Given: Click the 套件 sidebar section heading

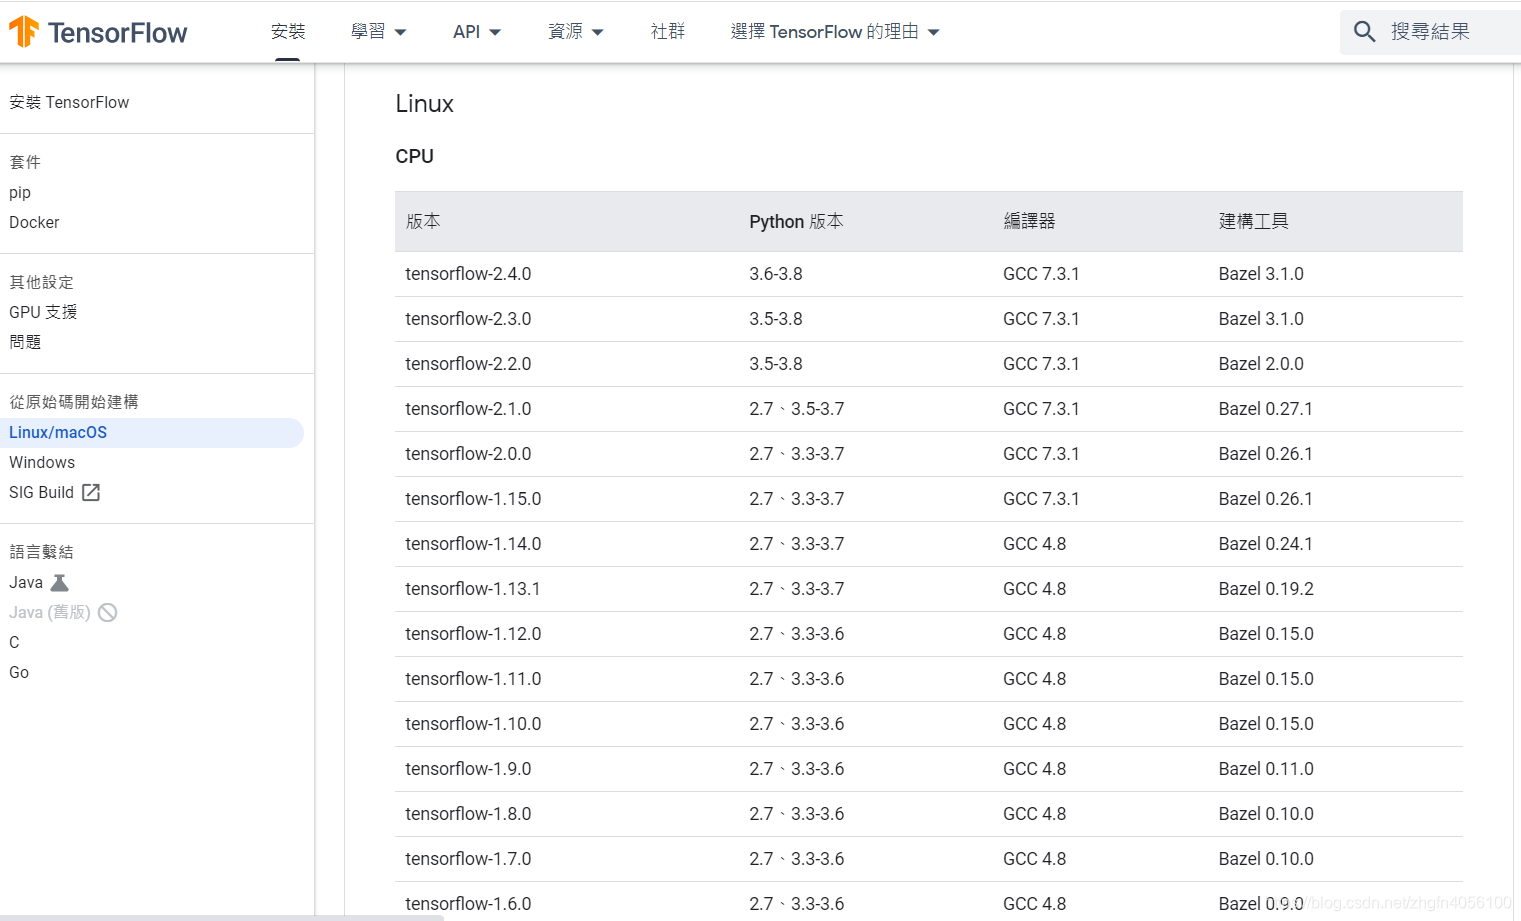Looking at the screenshot, I should pos(25,162).
